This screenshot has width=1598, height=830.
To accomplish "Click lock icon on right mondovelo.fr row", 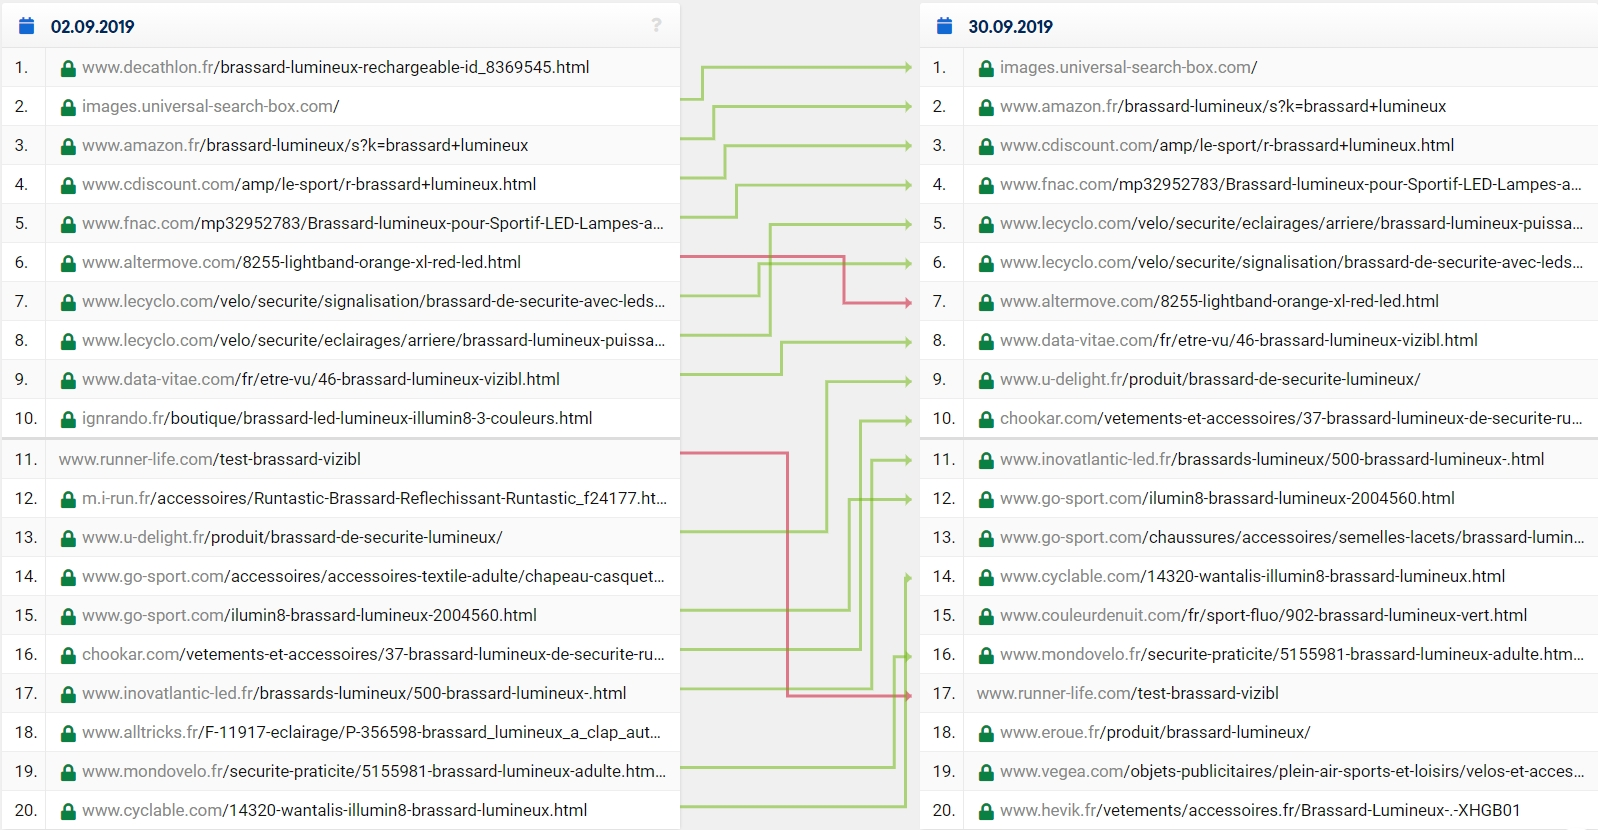I will click(986, 655).
